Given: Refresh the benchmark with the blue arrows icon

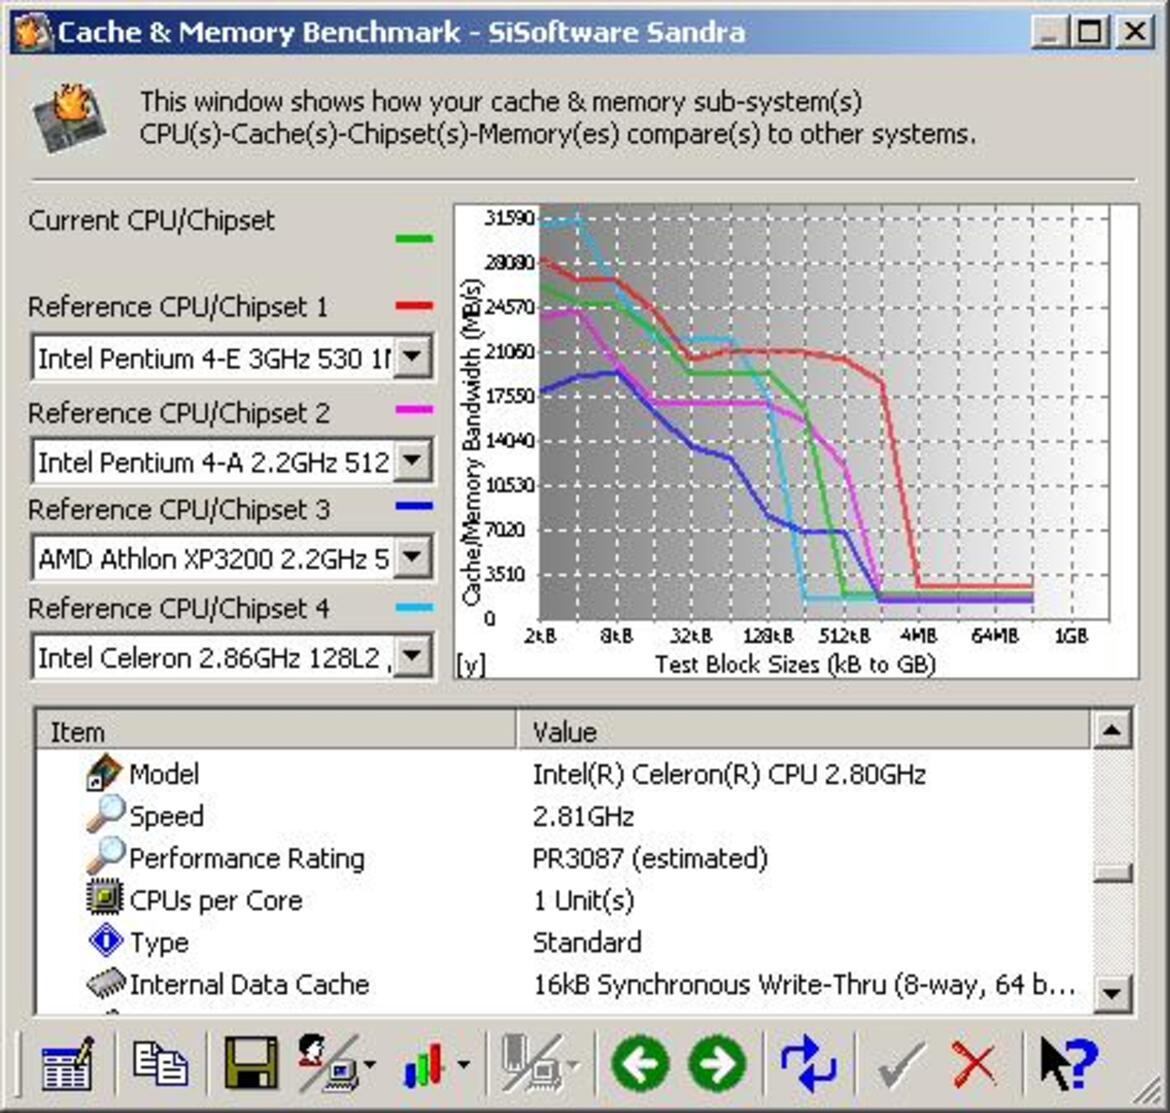Looking at the screenshot, I should tap(808, 1063).
